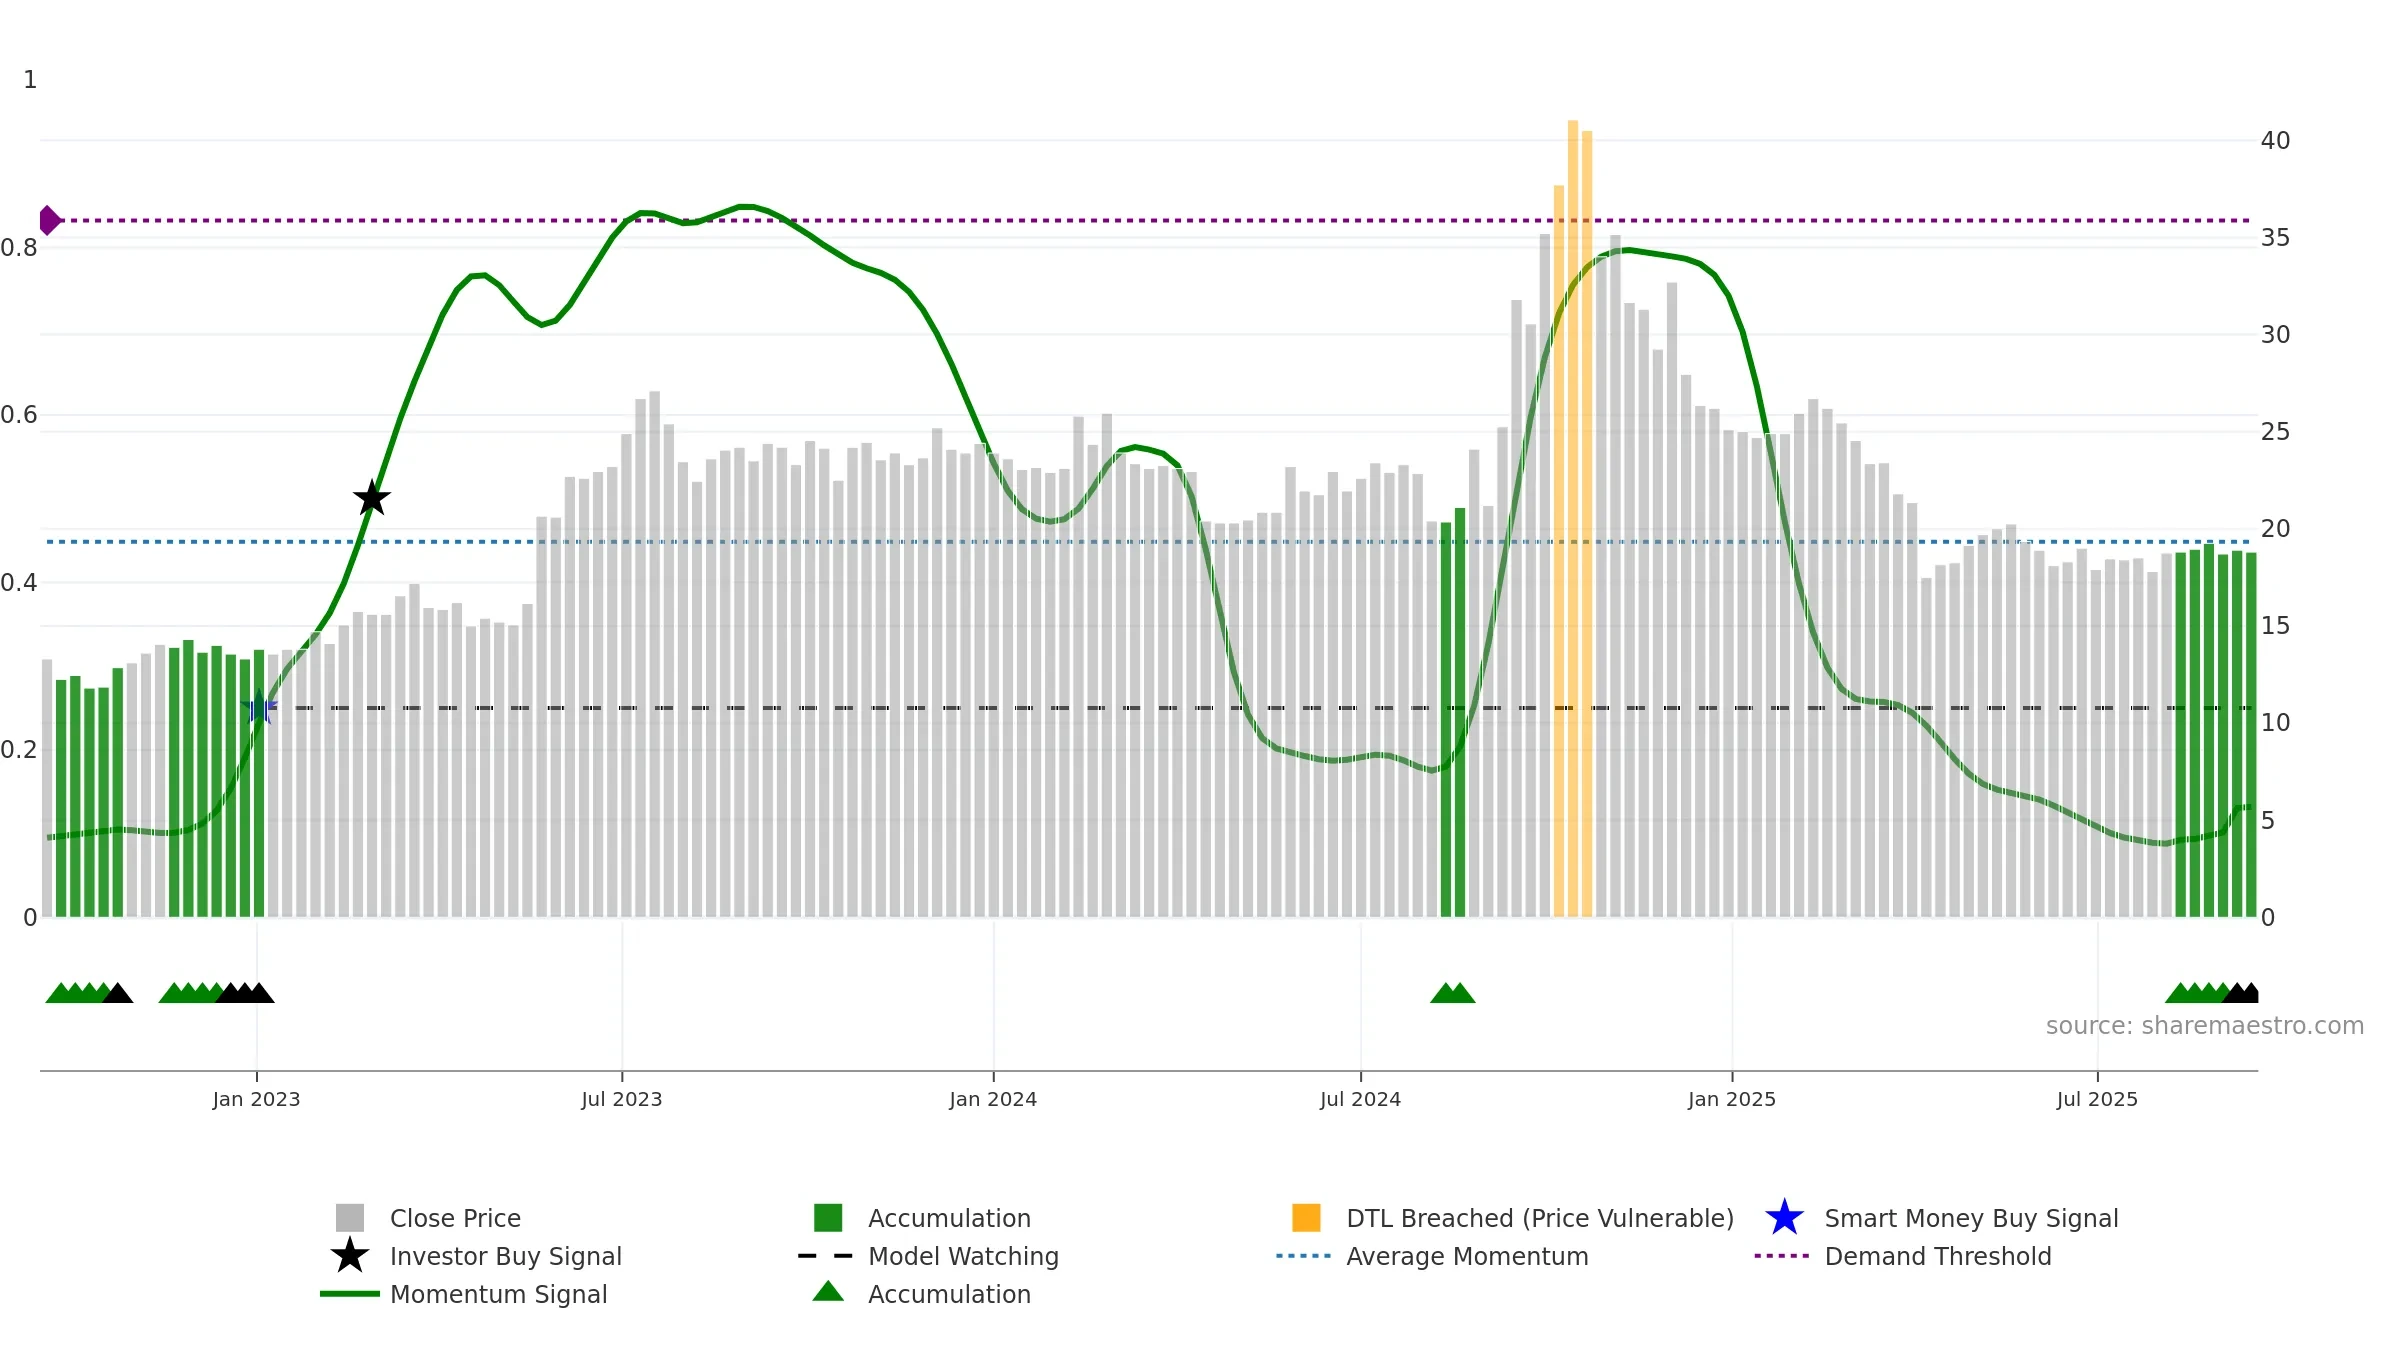
Task: Click orange DTL Breached legend swatch
Action: pos(1306,1218)
